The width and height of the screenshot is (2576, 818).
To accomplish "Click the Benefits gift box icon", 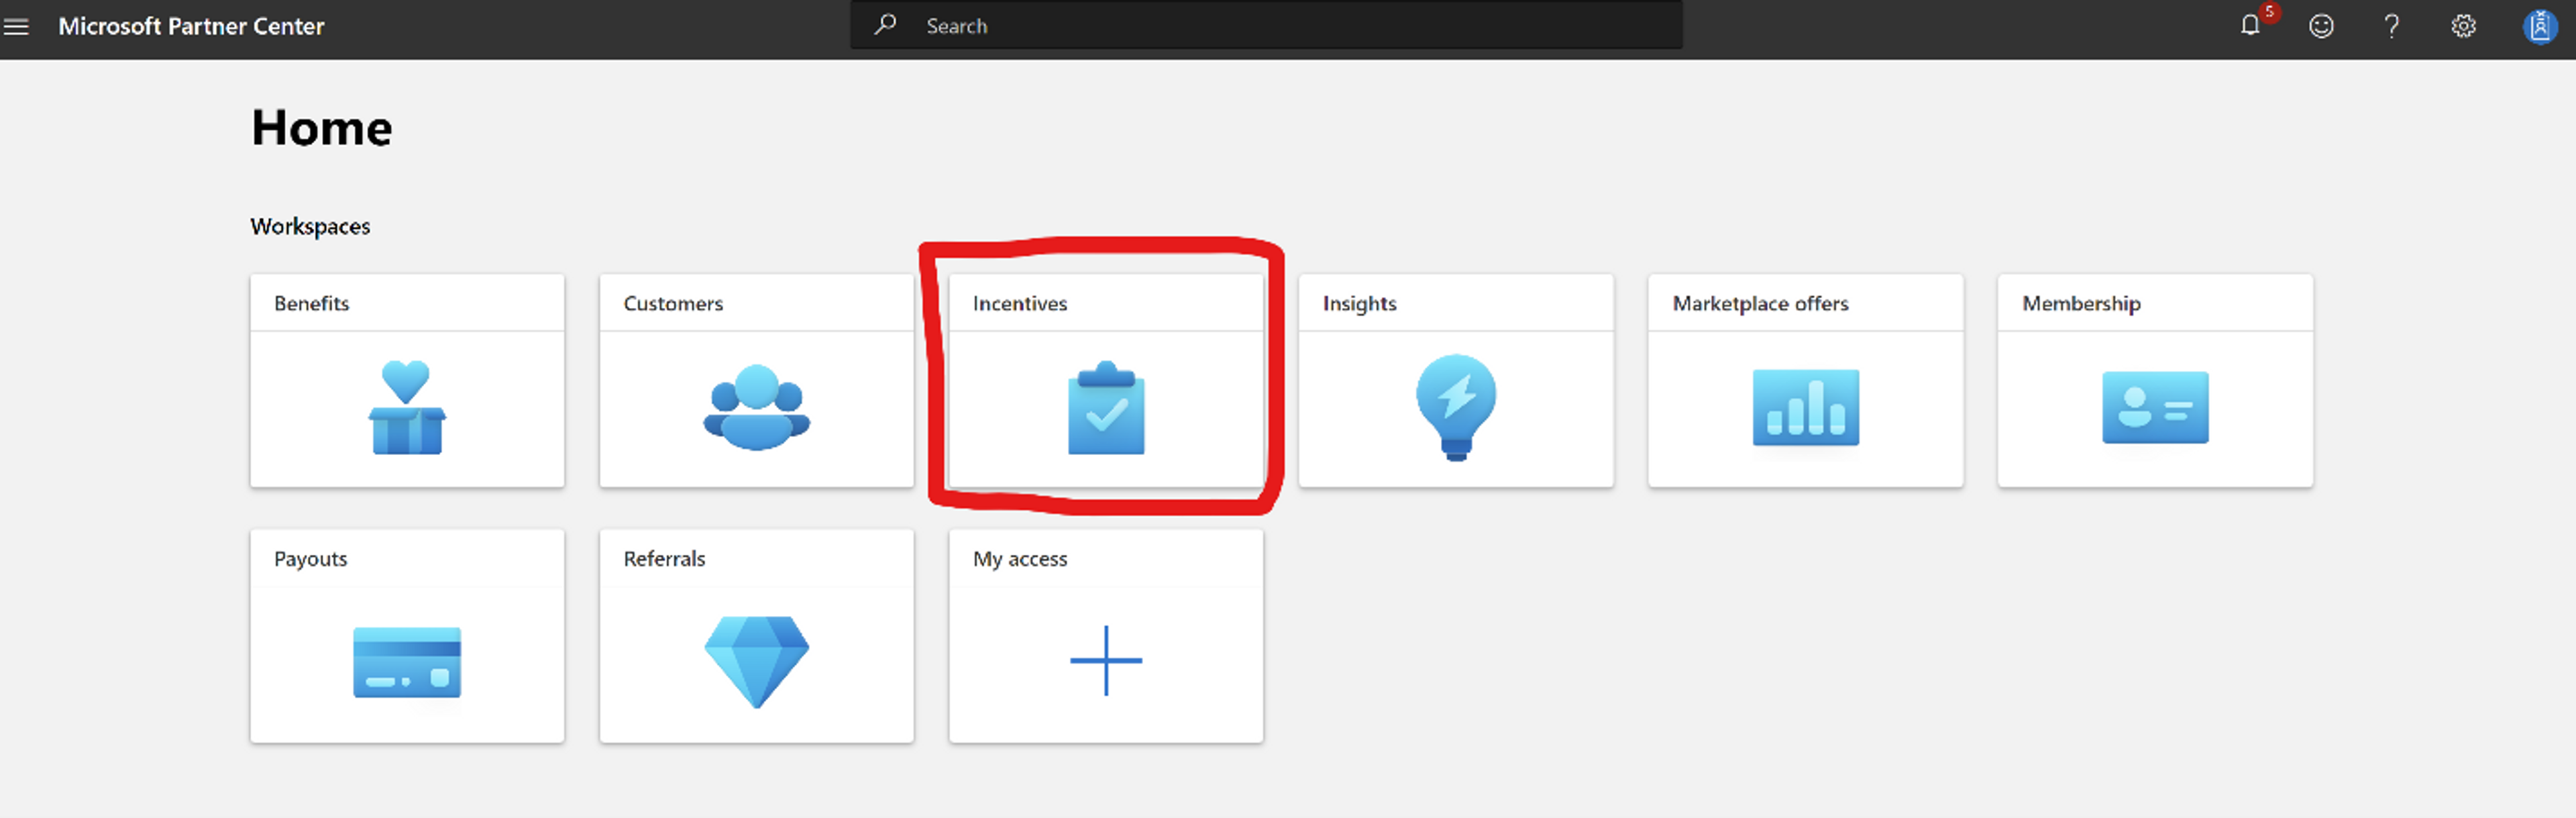I will [407, 407].
